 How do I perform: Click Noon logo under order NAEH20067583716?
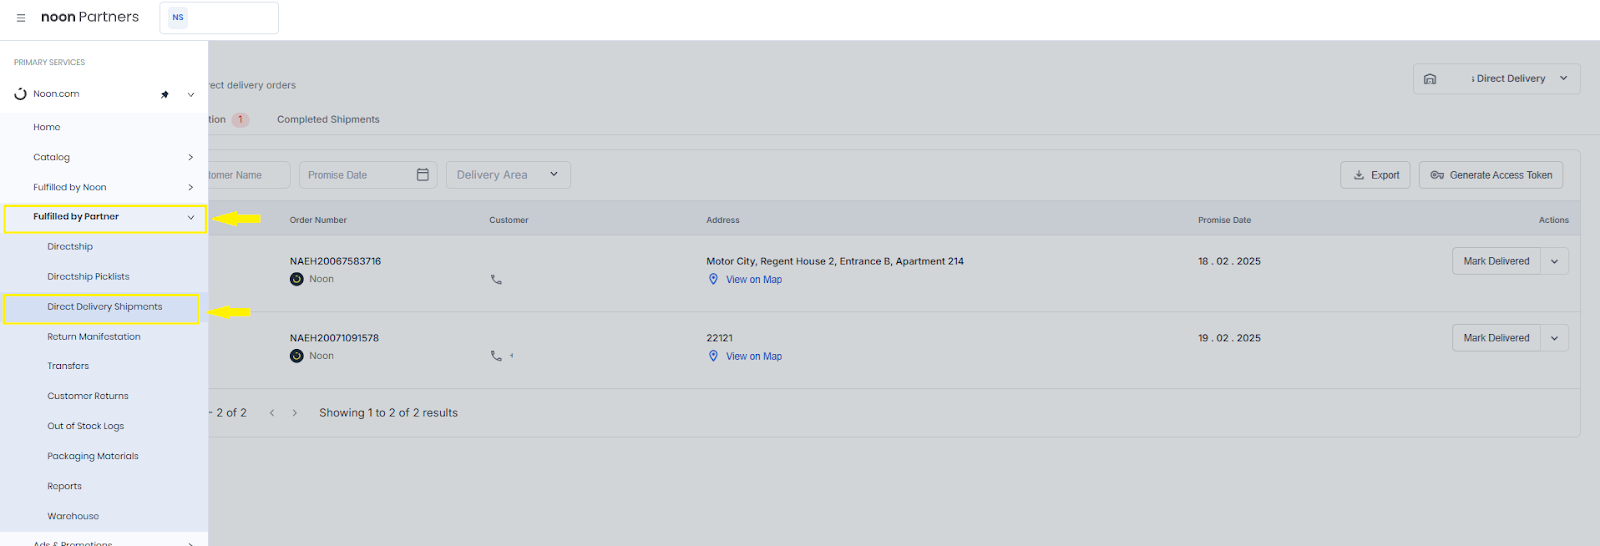pyautogui.click(x=297, y=279)
